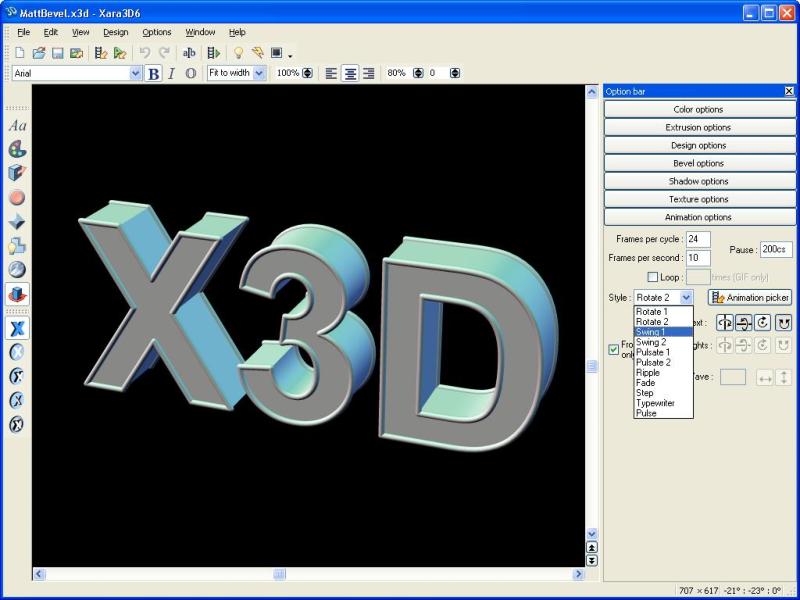Save the document with floppy disk icon
800x600 pixels.
point(58,53)
